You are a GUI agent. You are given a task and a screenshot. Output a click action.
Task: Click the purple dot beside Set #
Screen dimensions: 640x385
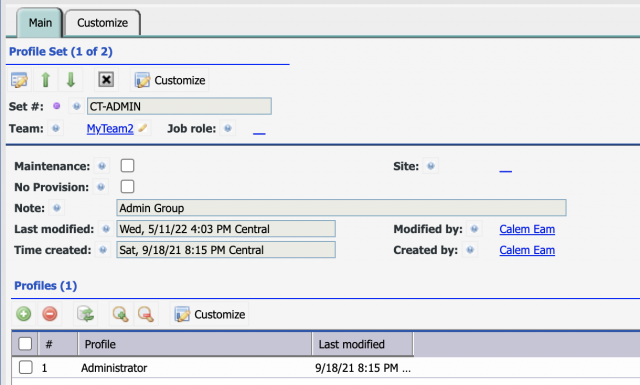57,106
